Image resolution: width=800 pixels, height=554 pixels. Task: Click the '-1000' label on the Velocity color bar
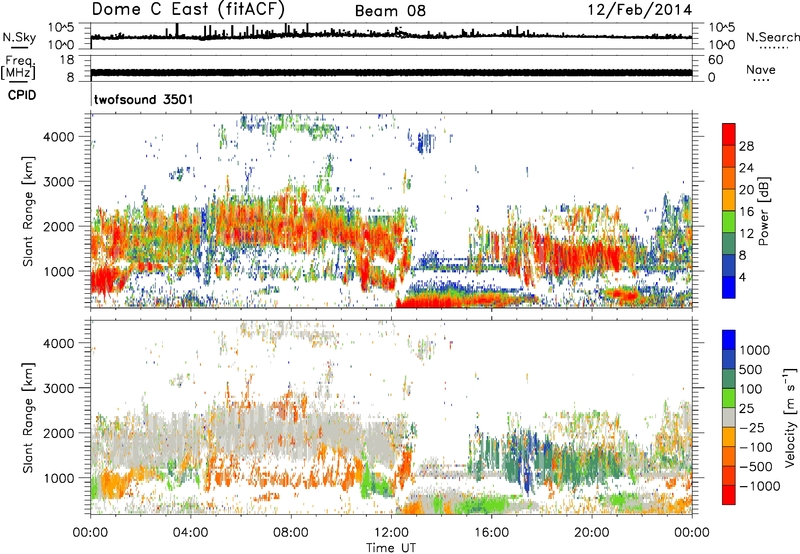760,486
